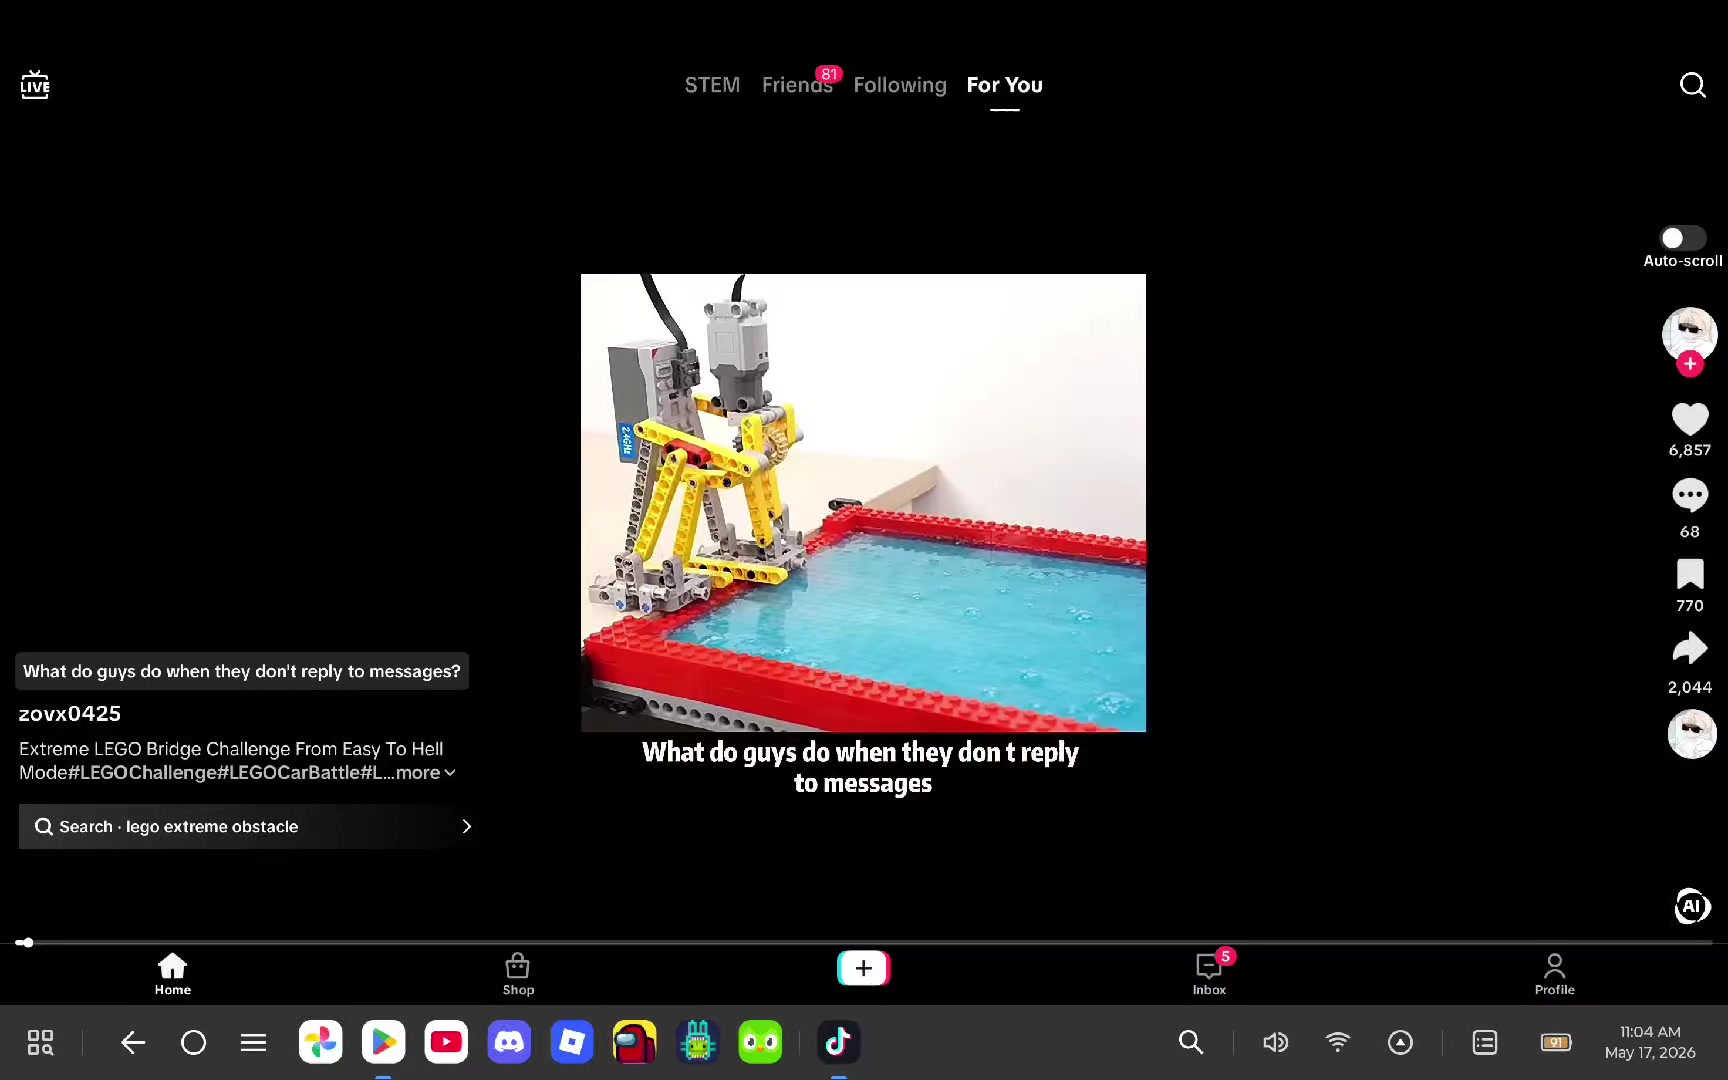The image size is (1728, 1080).
Task: Toggle the Auto-scroll switch
Action: (1683, 238)
